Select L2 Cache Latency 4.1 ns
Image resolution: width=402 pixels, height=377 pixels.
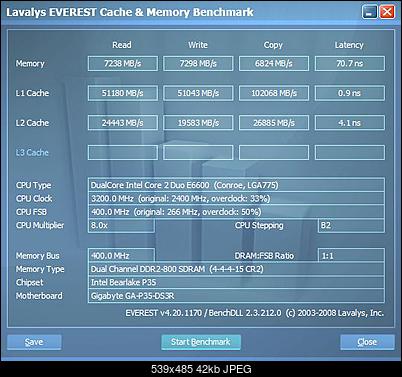350,123
